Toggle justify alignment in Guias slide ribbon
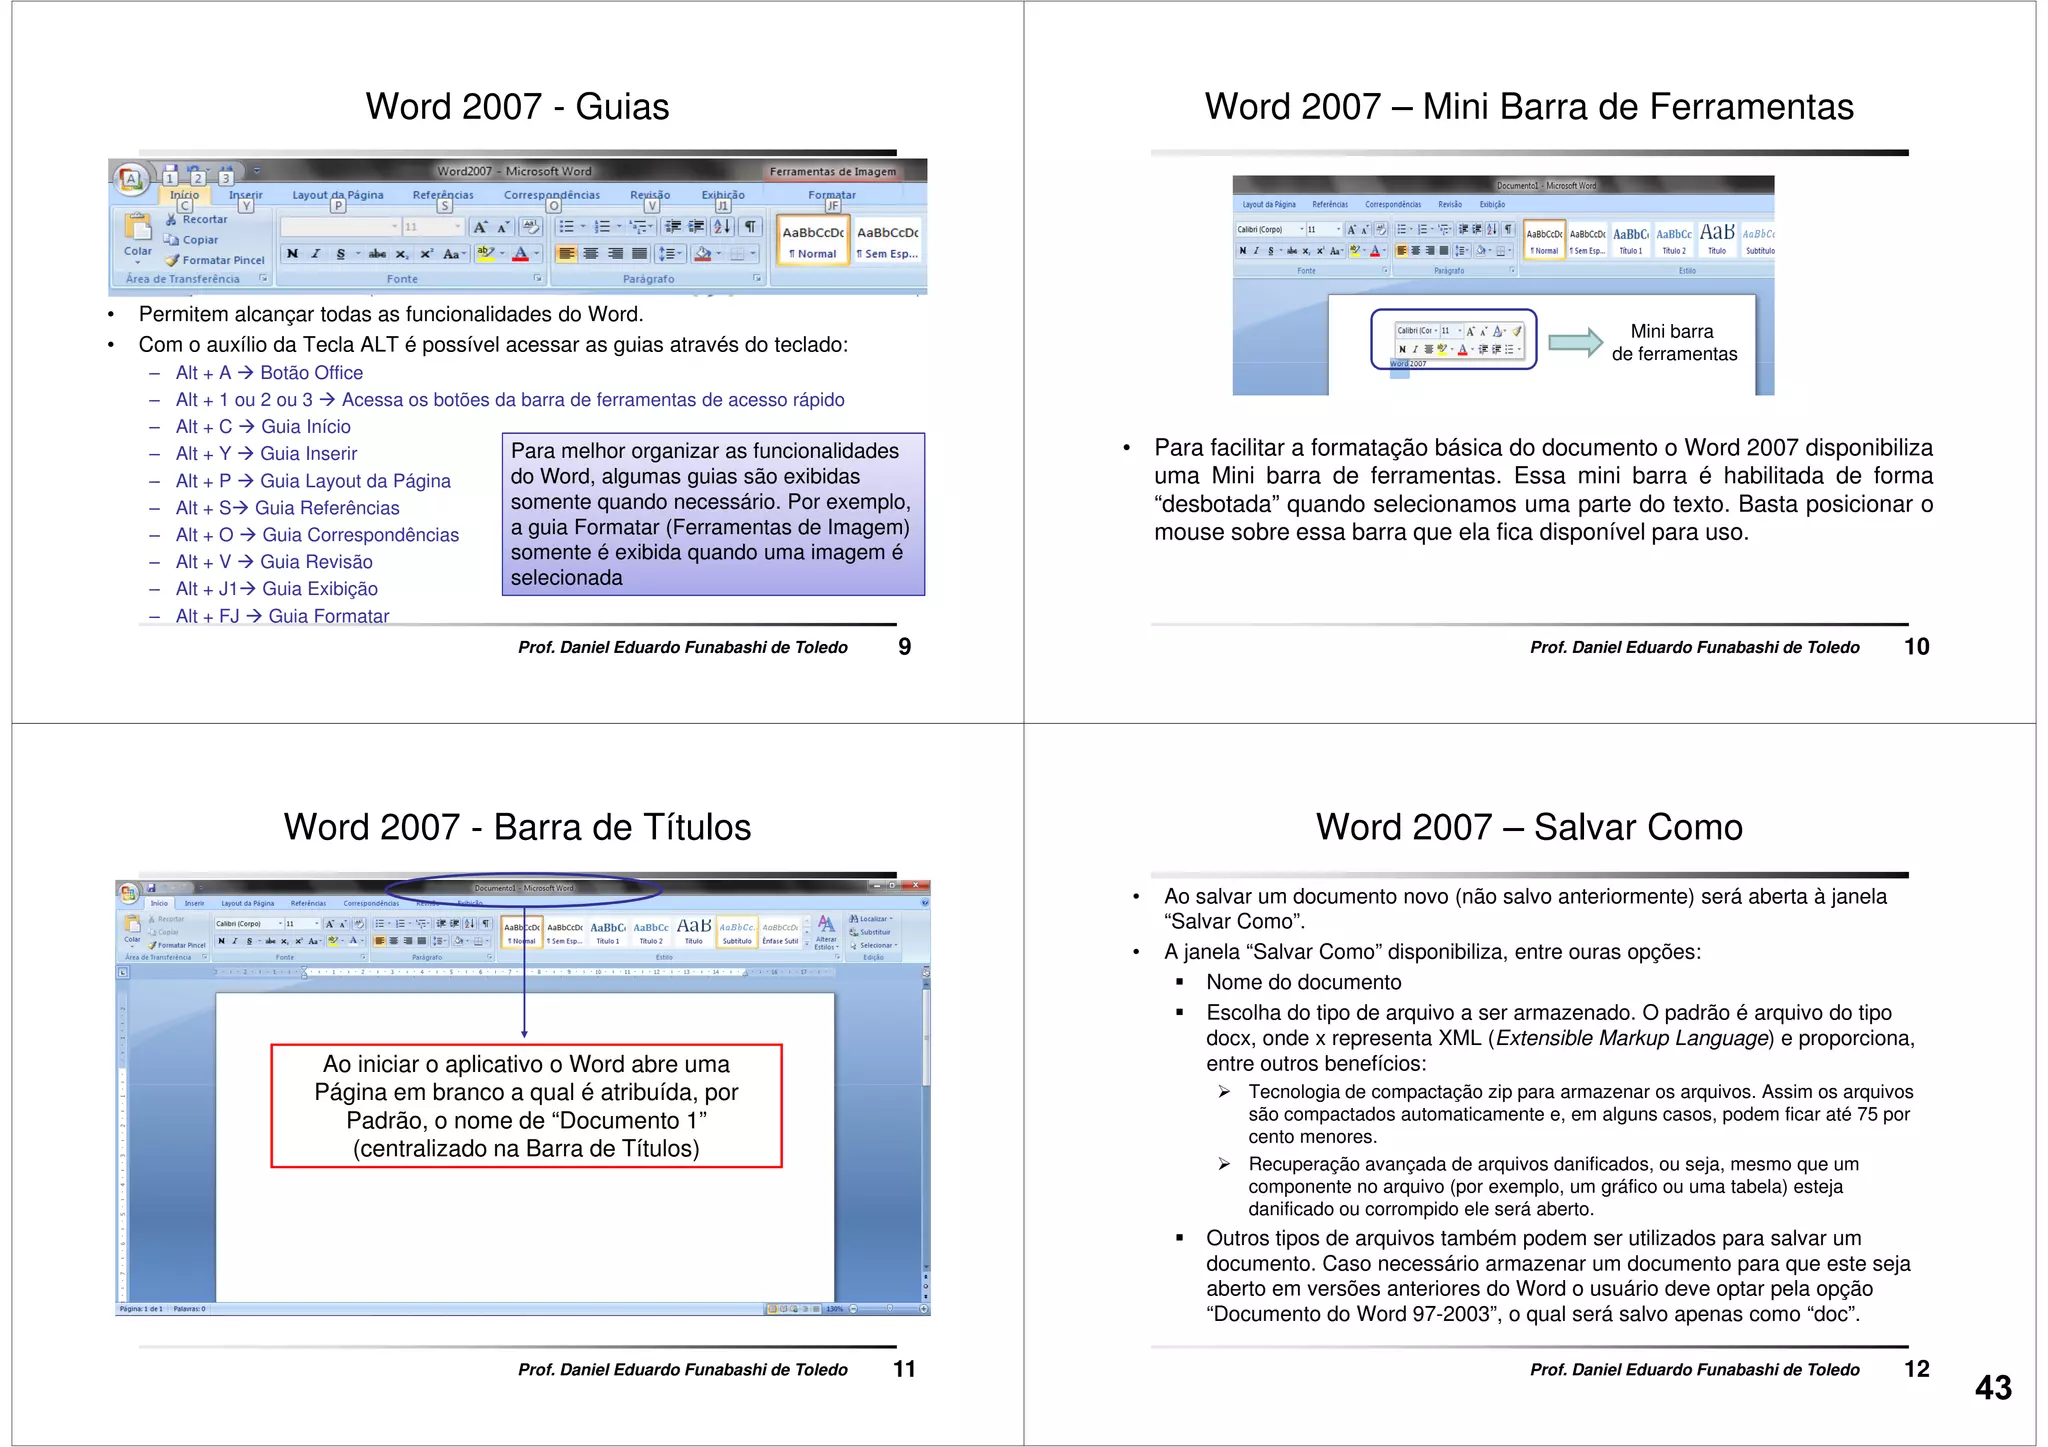 click(639, 254)
